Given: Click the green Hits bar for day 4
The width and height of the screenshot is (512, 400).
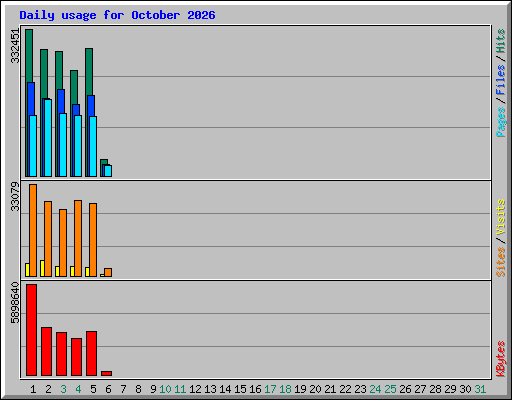Looking at the screenshot, I should pos(74,87).
